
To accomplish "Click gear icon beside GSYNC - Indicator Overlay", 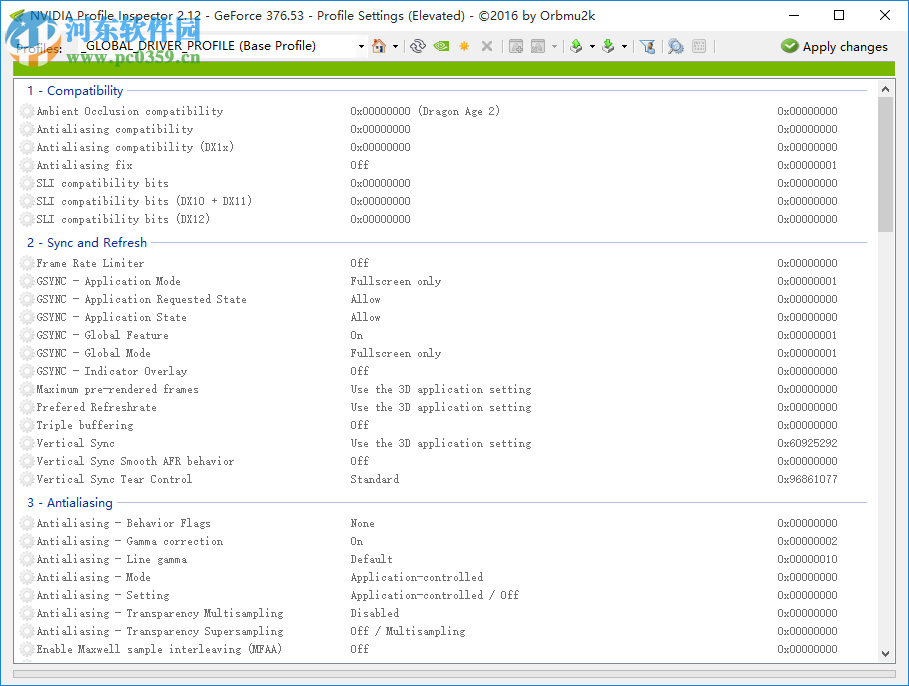I will pos(27,371).
